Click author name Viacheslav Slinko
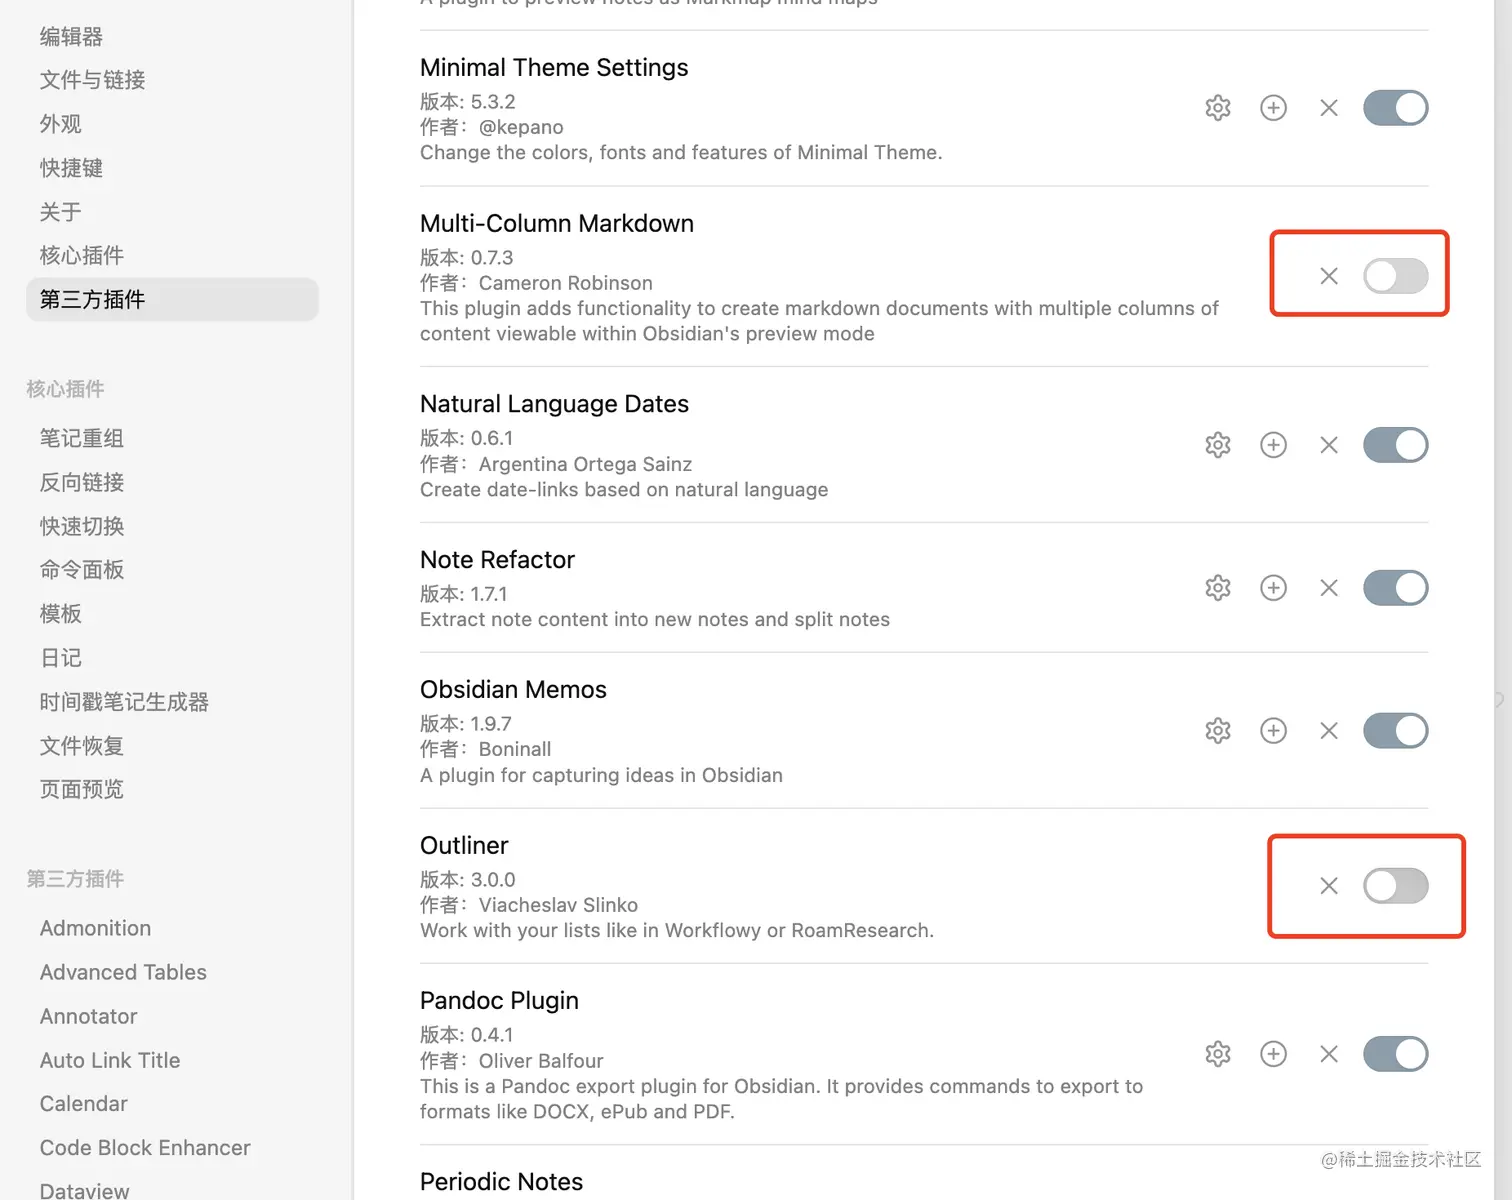This screenshot has height=1200, width=1512. tap(558, 905)
